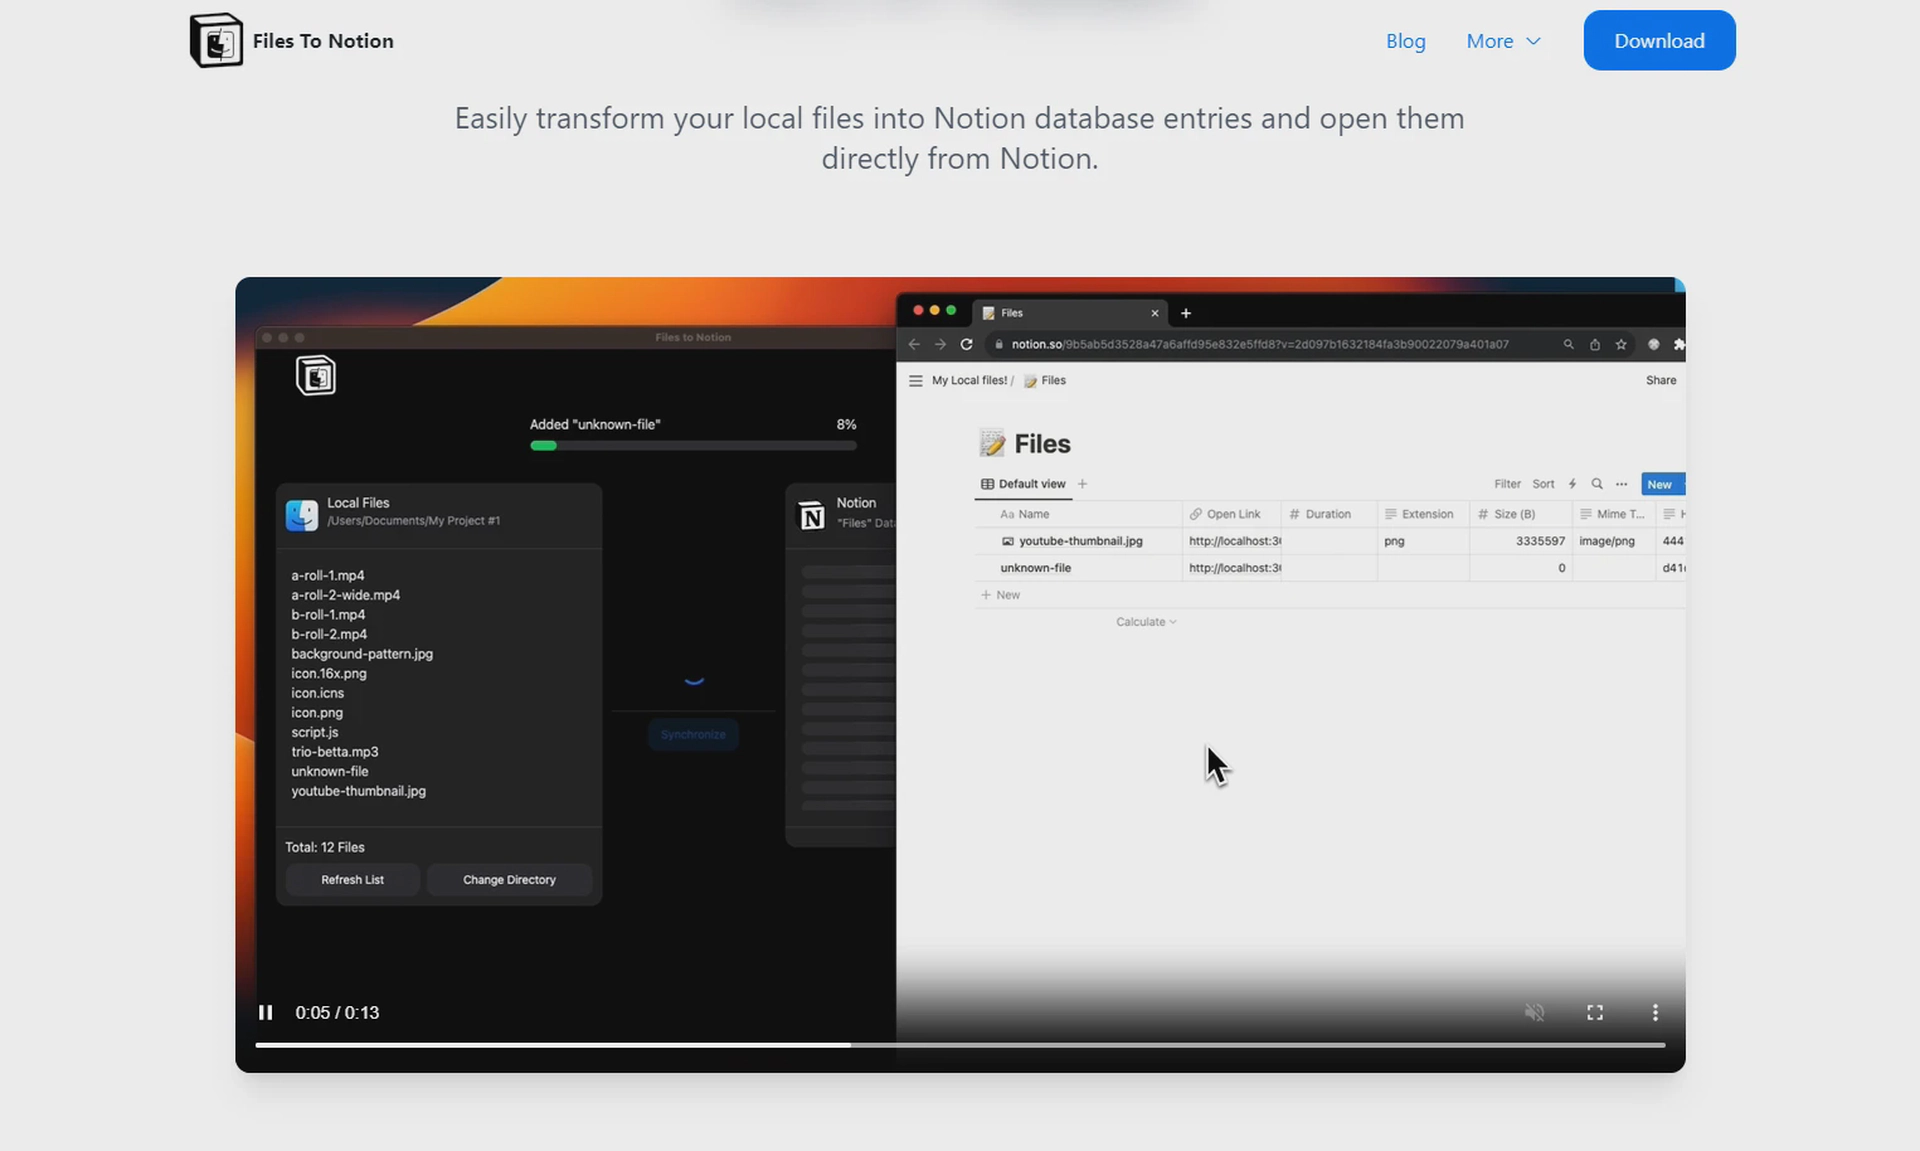The image size is (1920, 1151).
Task: Click the Change Directory button
Action: (x=509, y=880)
